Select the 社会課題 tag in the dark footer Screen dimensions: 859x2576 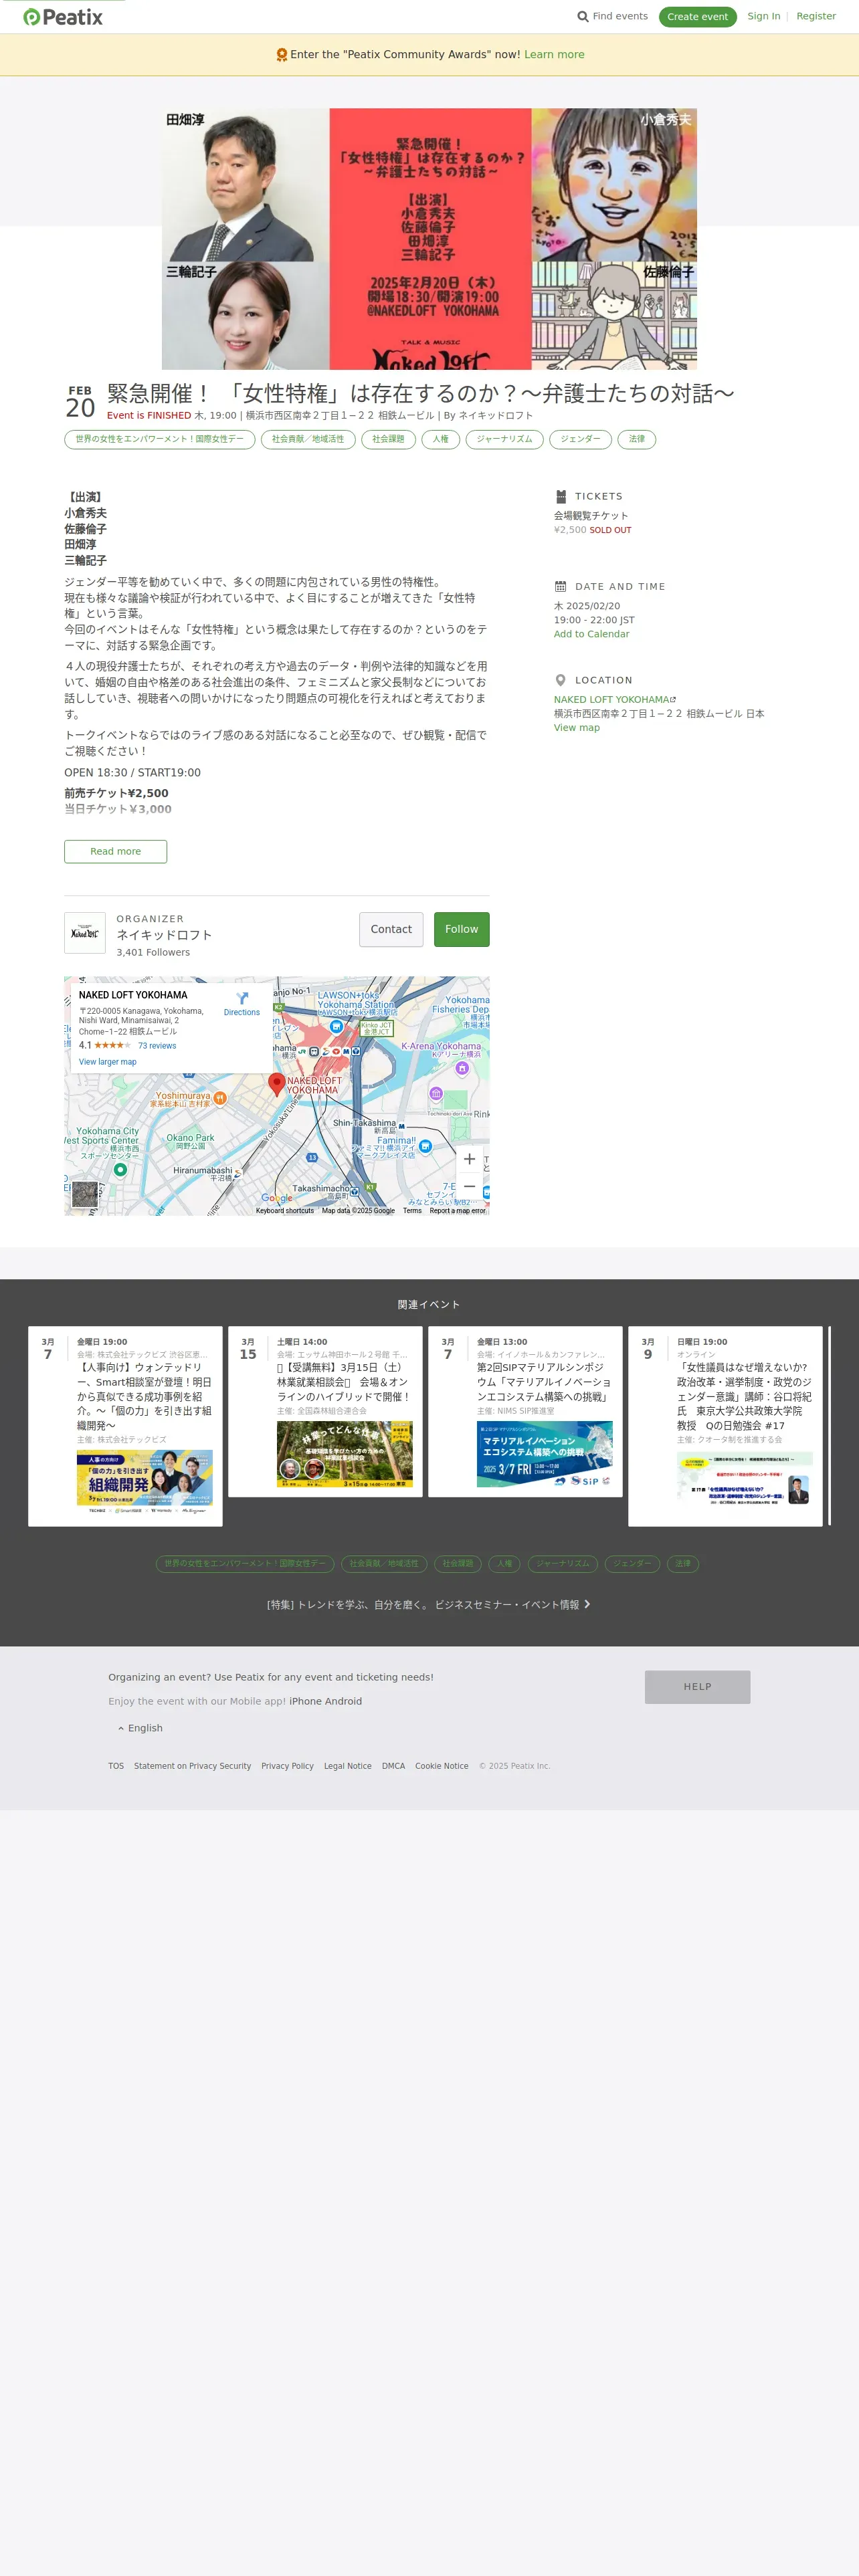(x=458, y=1564)
